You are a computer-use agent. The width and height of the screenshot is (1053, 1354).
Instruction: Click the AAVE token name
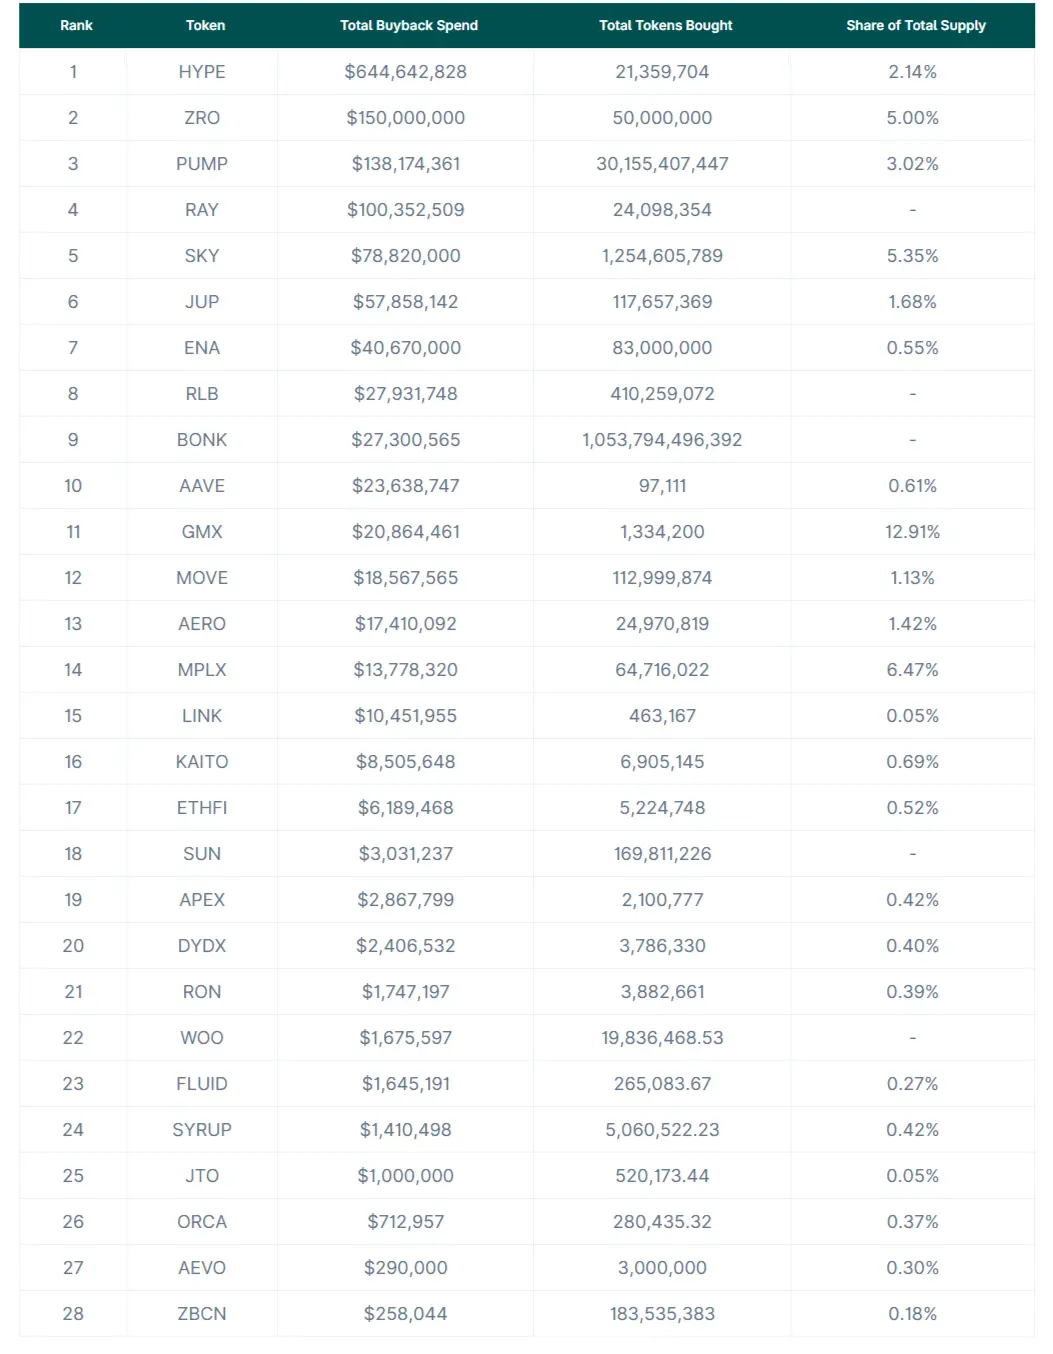point(202,486)
